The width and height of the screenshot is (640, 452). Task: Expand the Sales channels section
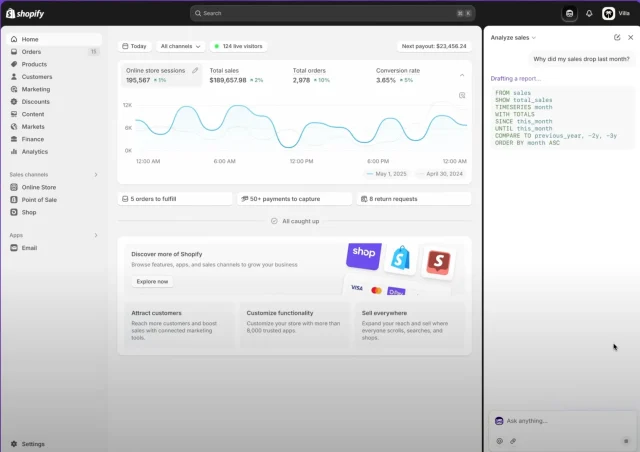coord(96,175)
